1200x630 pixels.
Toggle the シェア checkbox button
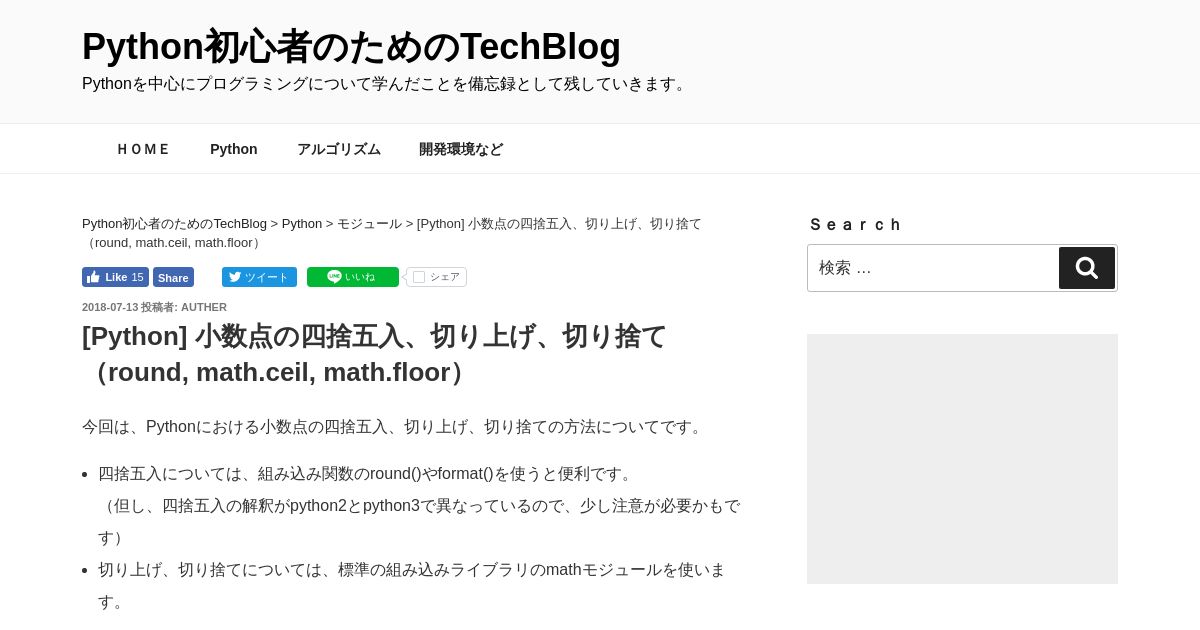coord(436,277)
